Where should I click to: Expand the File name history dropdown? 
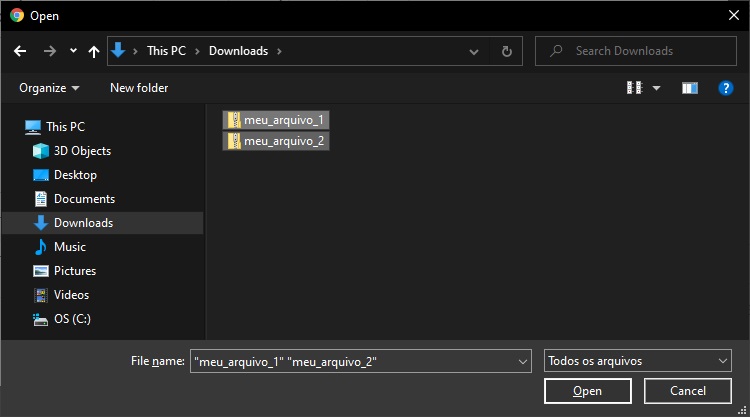click(x=523, y=362)
